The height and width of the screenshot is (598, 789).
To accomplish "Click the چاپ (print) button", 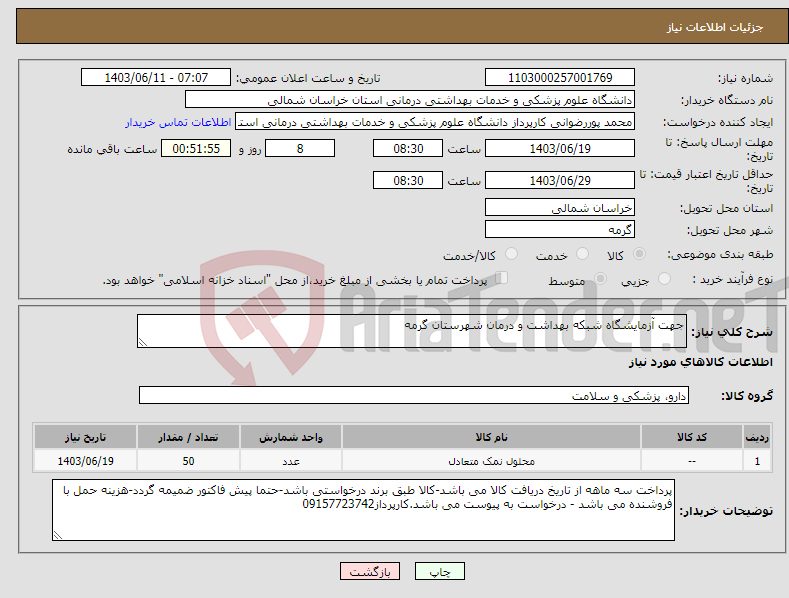I will pyautogui.click(x=439, y=571).
